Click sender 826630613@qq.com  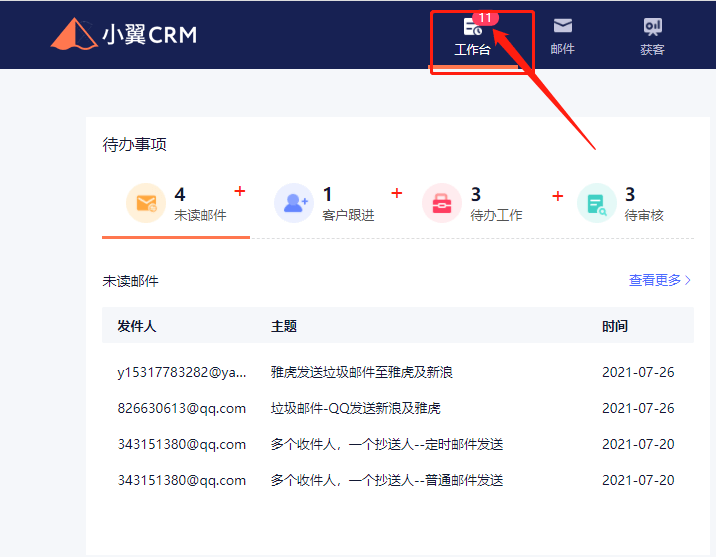[x=182, y=408]
